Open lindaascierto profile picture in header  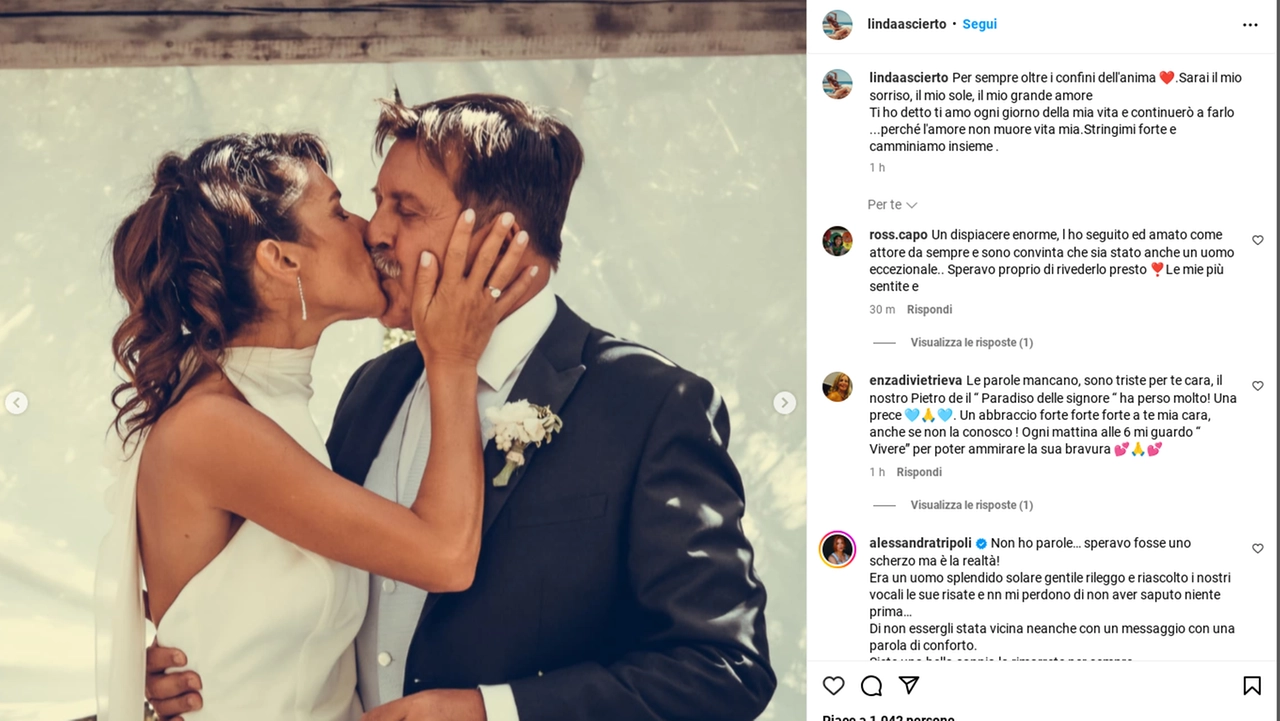(x=837, y=24)
